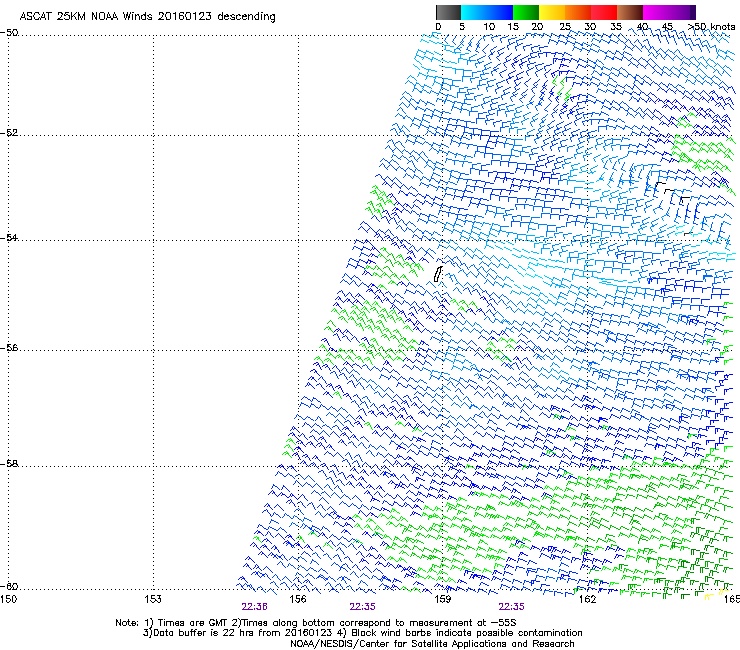Click latitude label -50
Image resolution: width=740 pixels, height=650 pixels.
[10, 33]
